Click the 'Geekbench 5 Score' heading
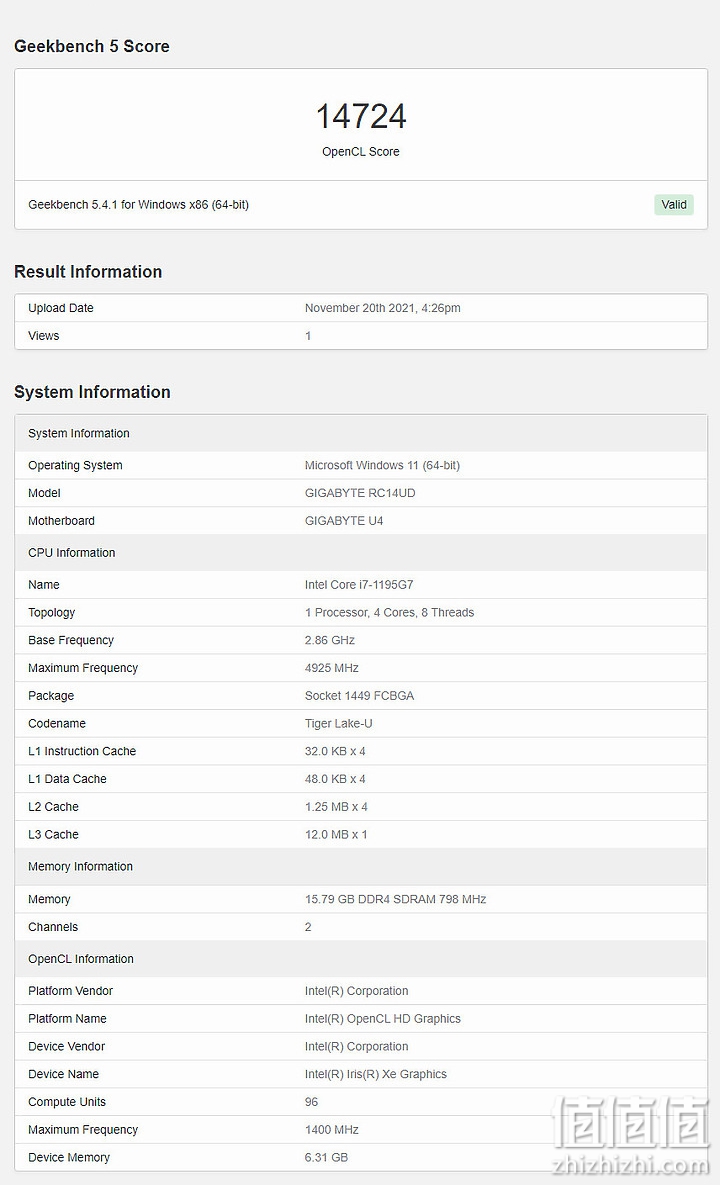 (91, 46)
